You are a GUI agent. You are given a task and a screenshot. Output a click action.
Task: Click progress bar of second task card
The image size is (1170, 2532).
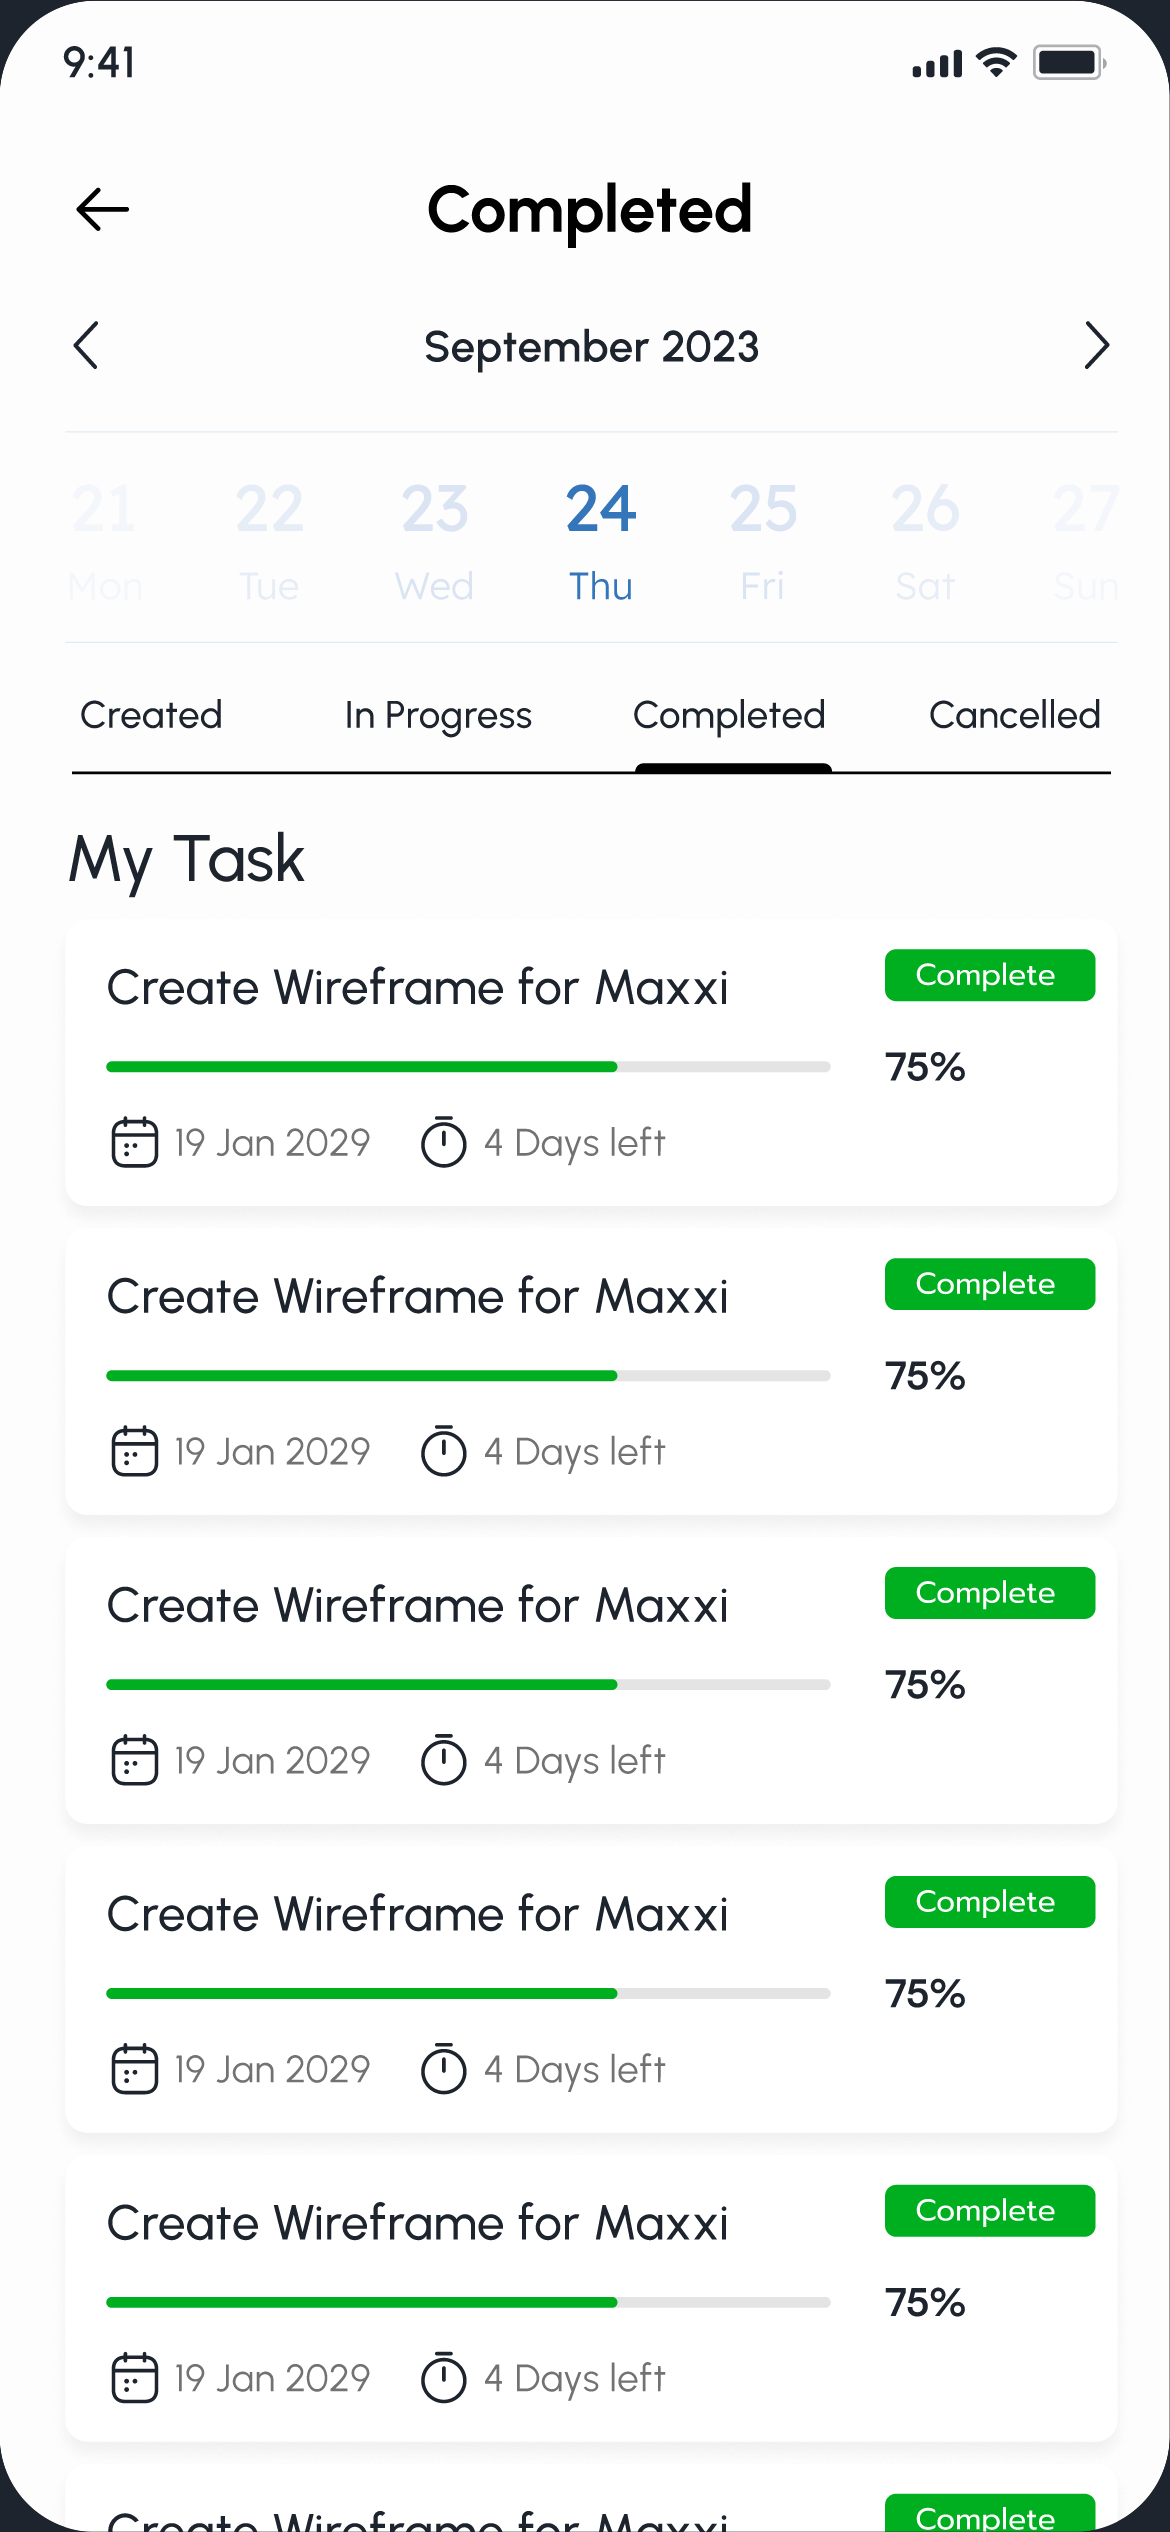point(468,1376)
